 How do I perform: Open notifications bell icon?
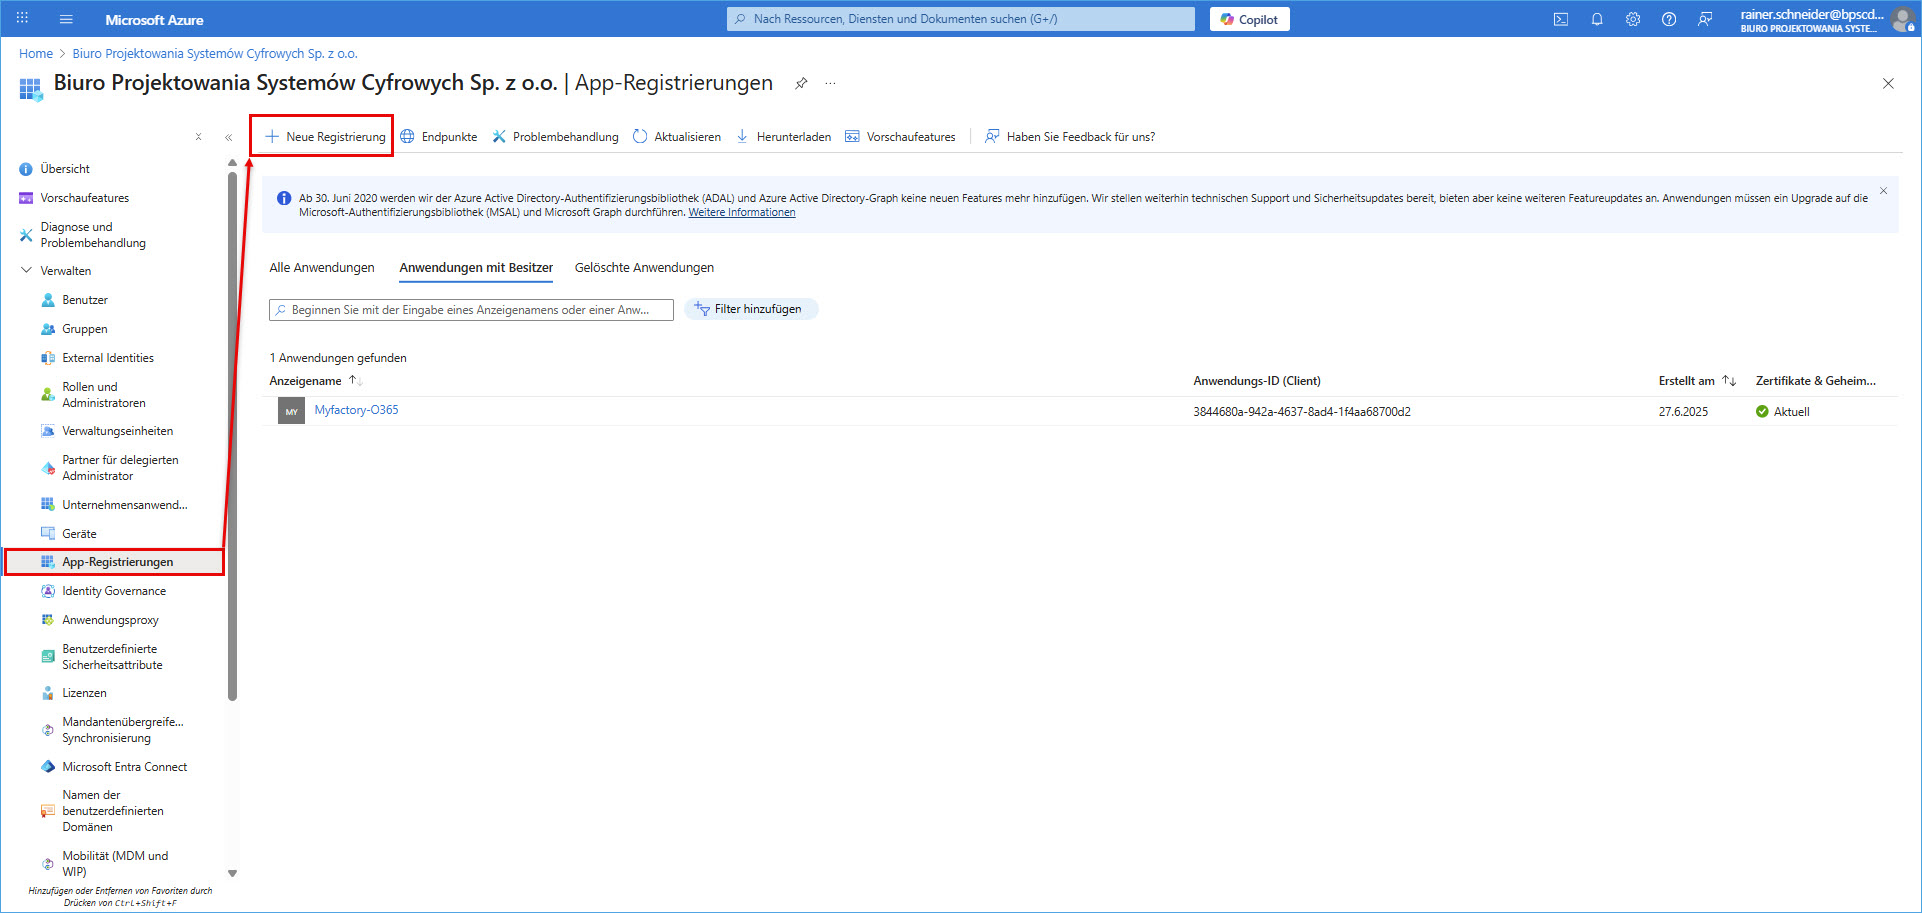coord(1597,19)
